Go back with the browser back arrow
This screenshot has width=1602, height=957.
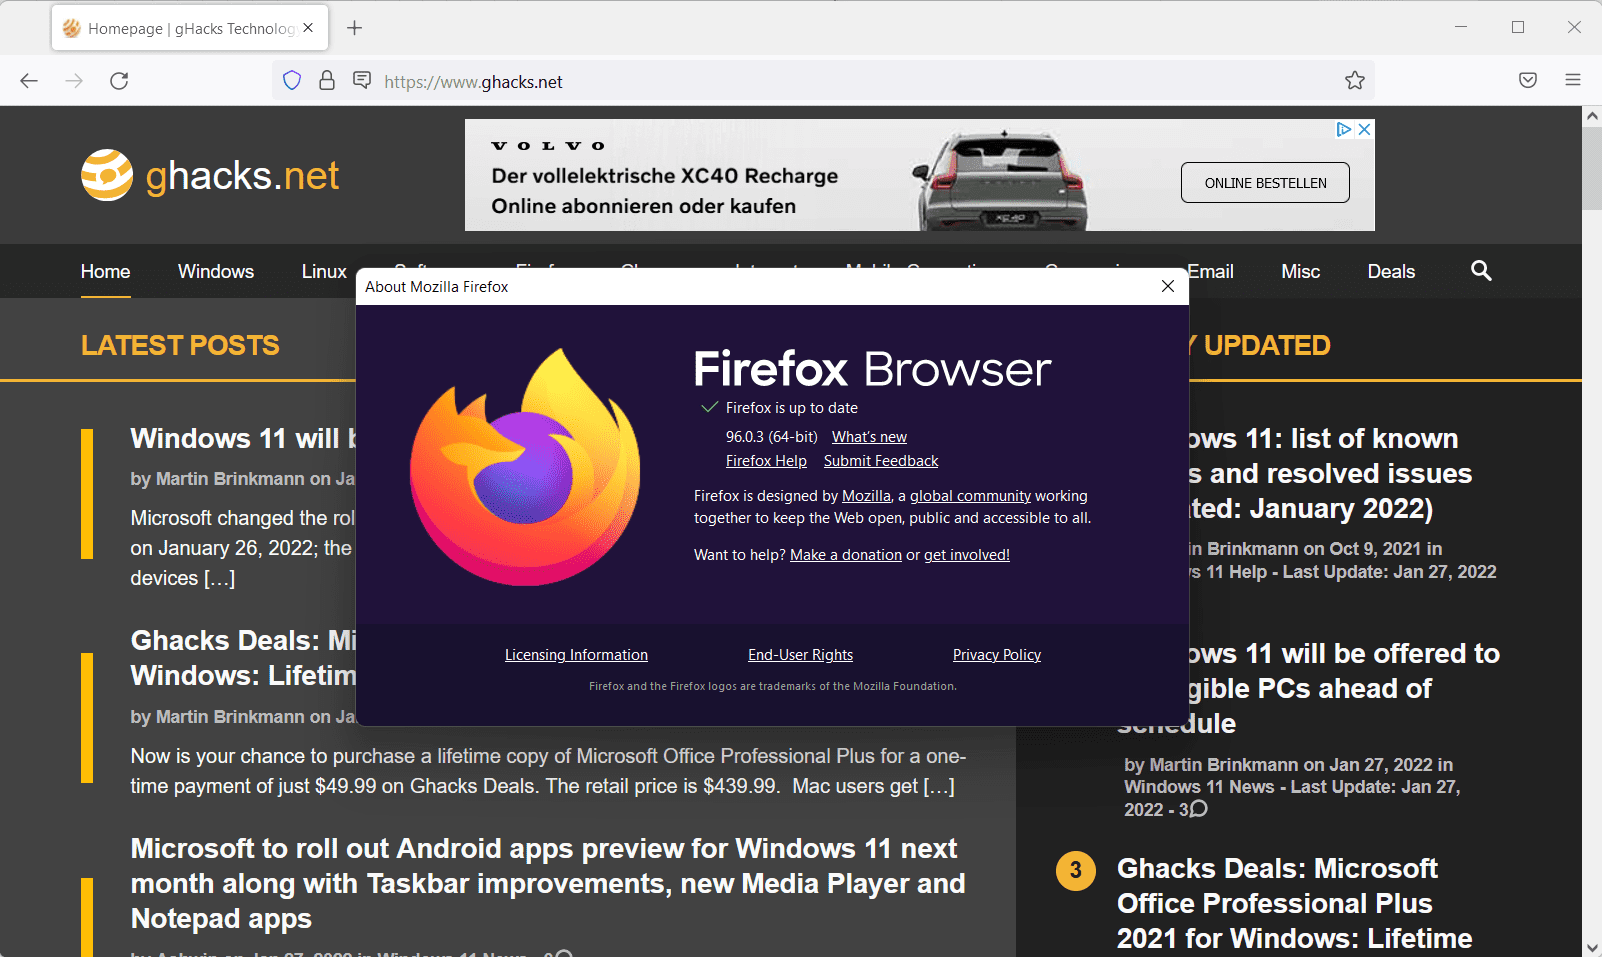29,81
